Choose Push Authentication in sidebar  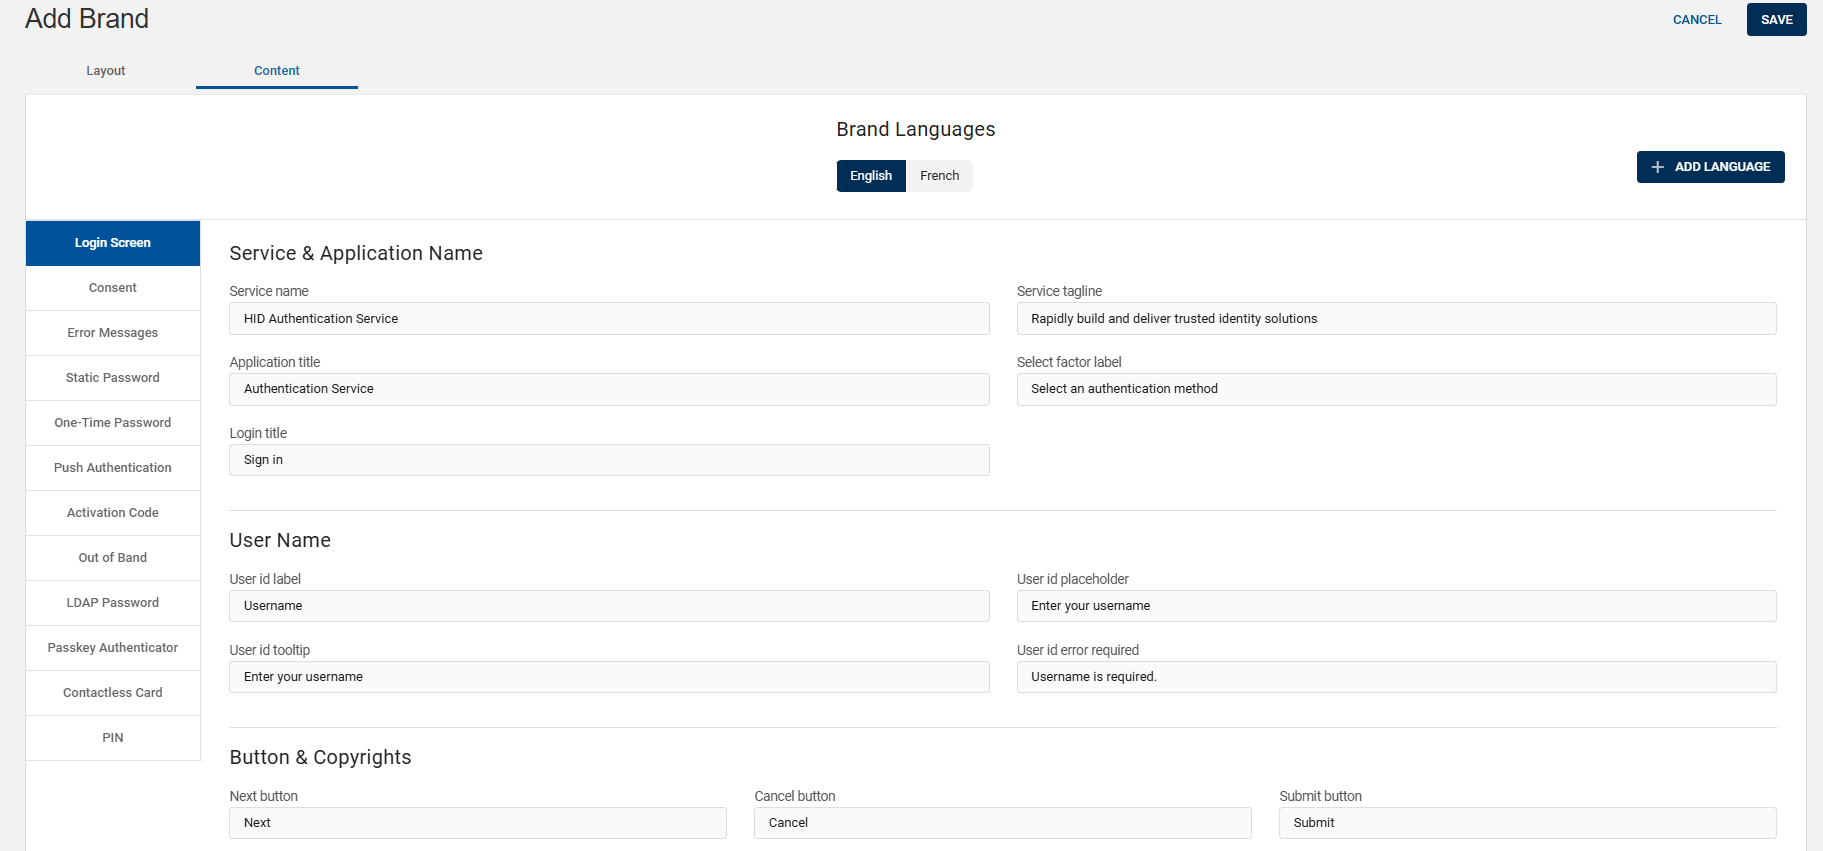coord(113,468)
